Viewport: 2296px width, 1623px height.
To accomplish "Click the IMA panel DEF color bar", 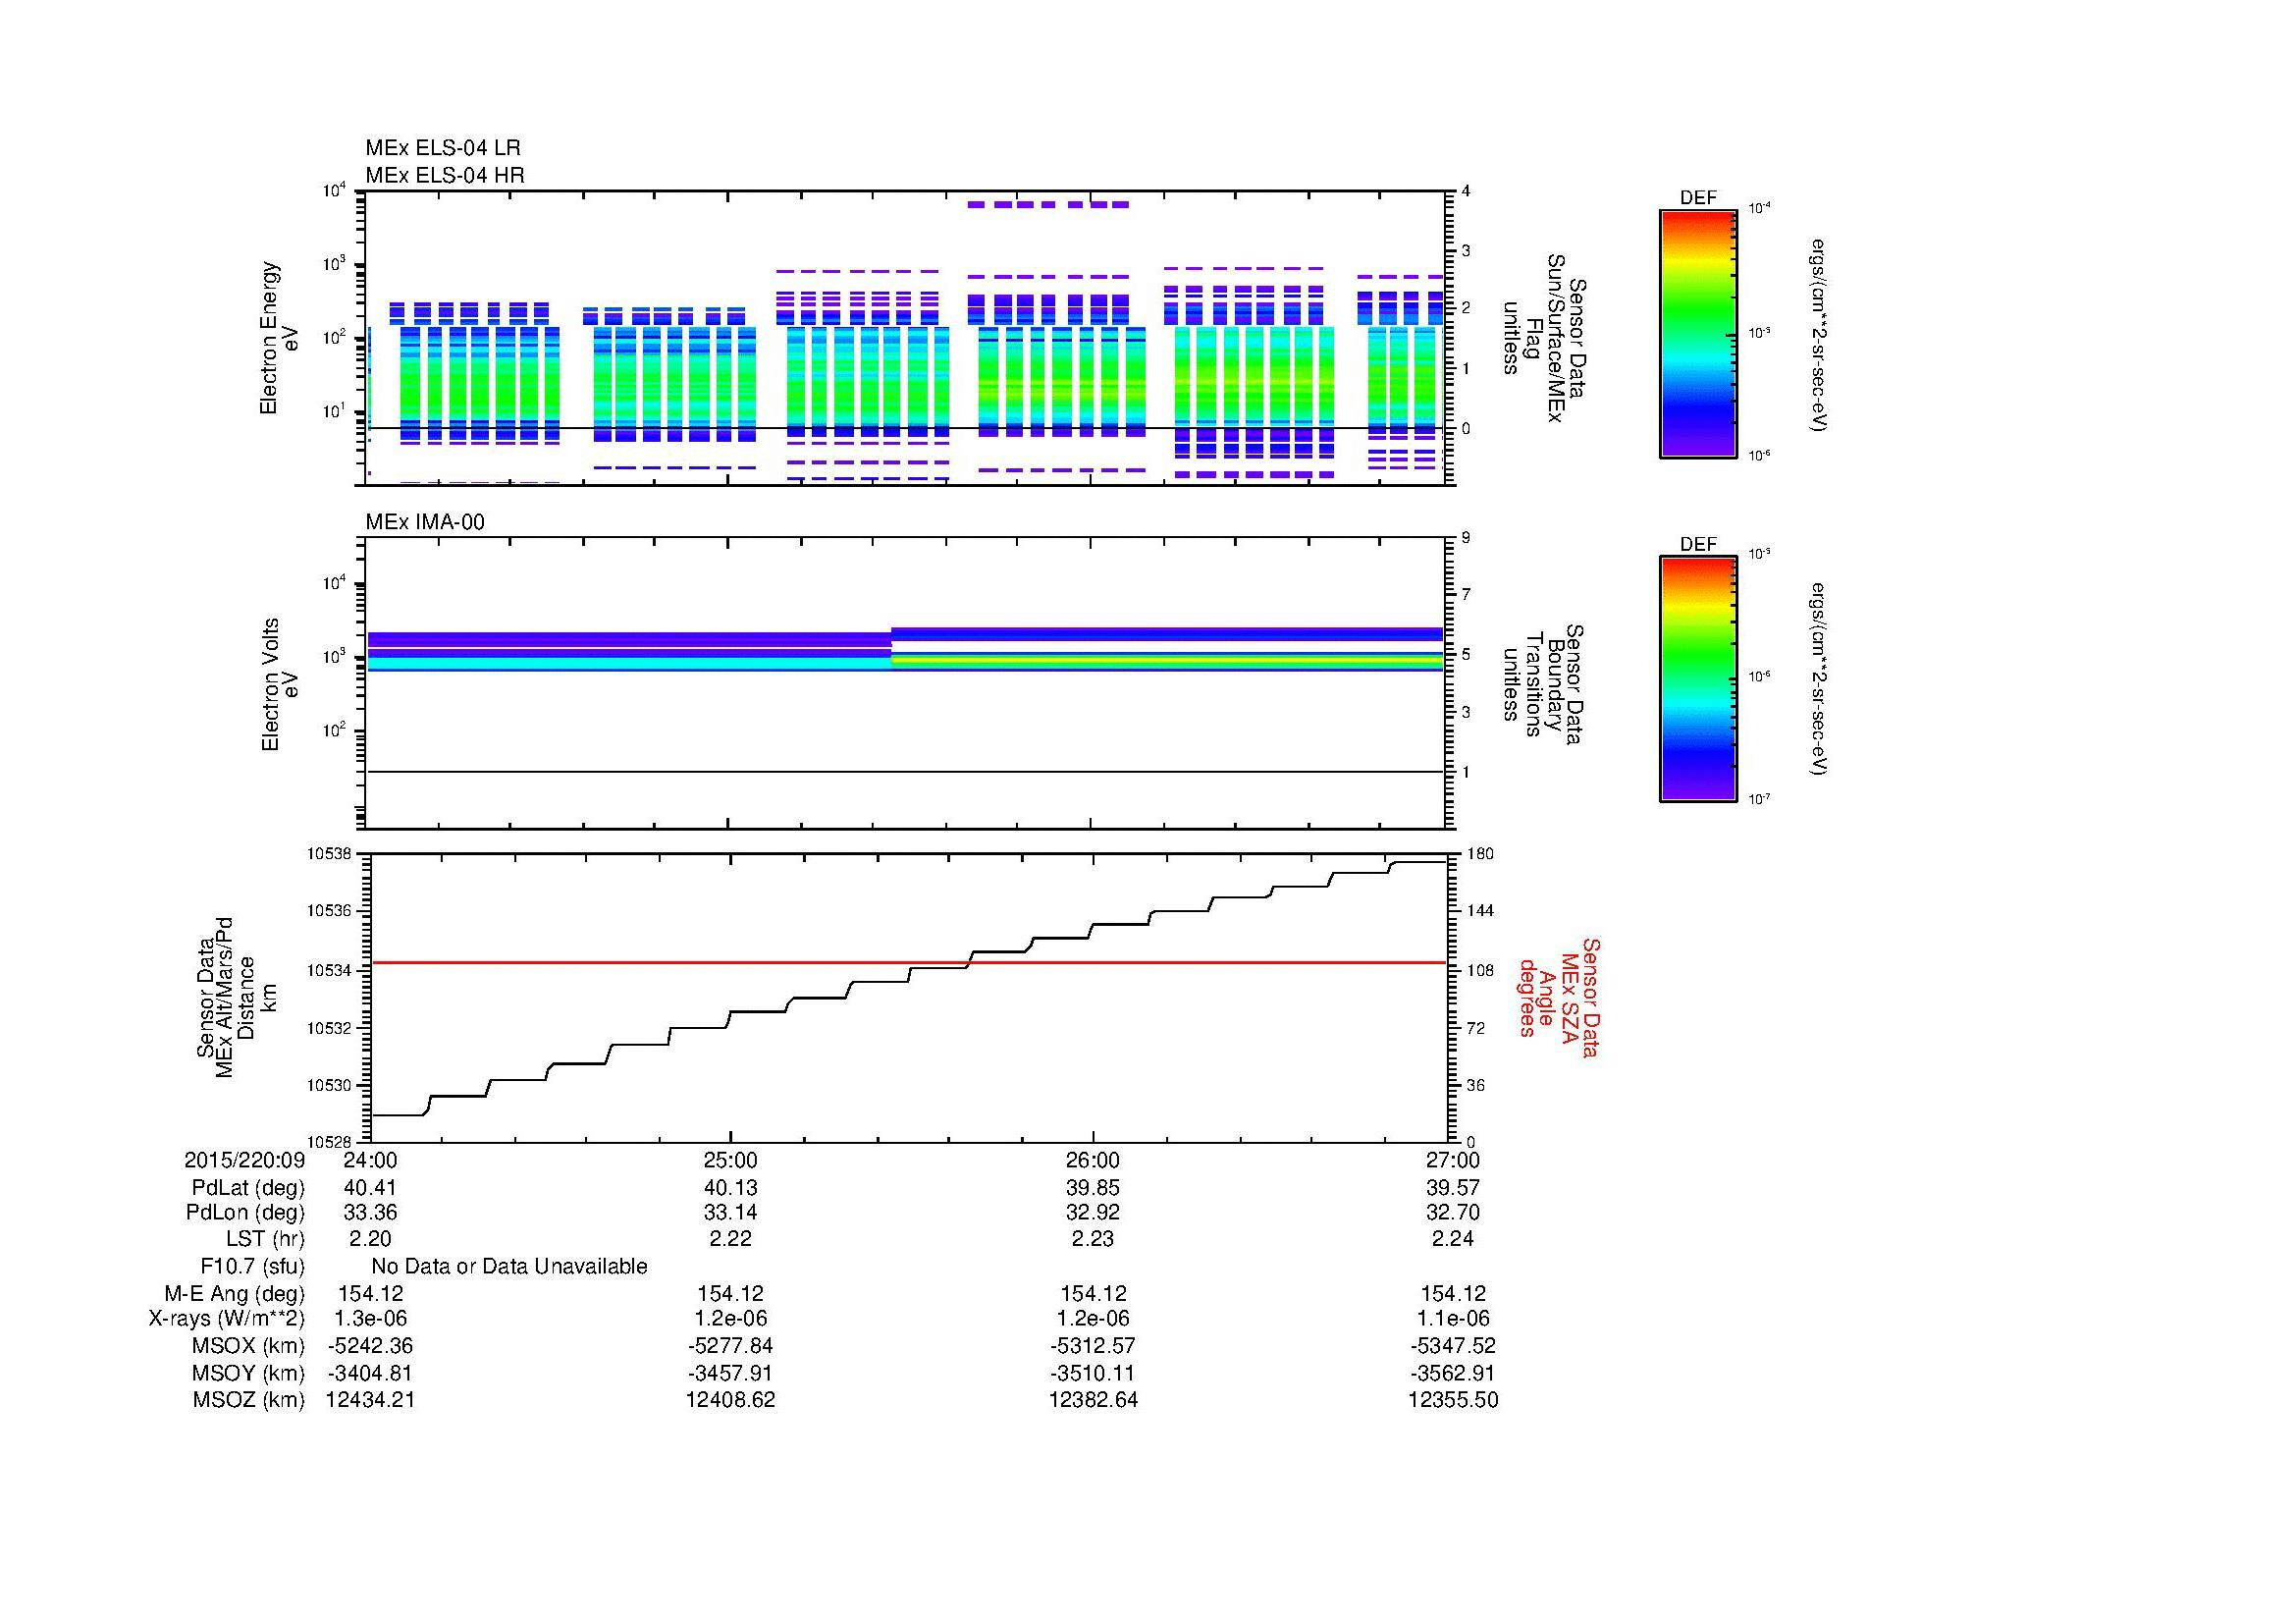I will pos(1698,680).
